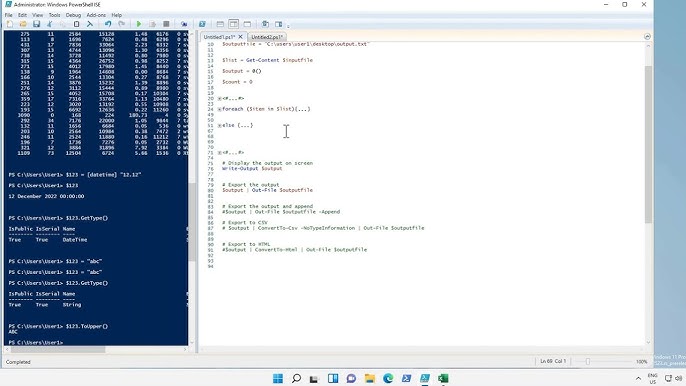The width and height of the screenshot is (686, 386).
Task: Start PowerShell in separate window icon
Action: [202, 24]
